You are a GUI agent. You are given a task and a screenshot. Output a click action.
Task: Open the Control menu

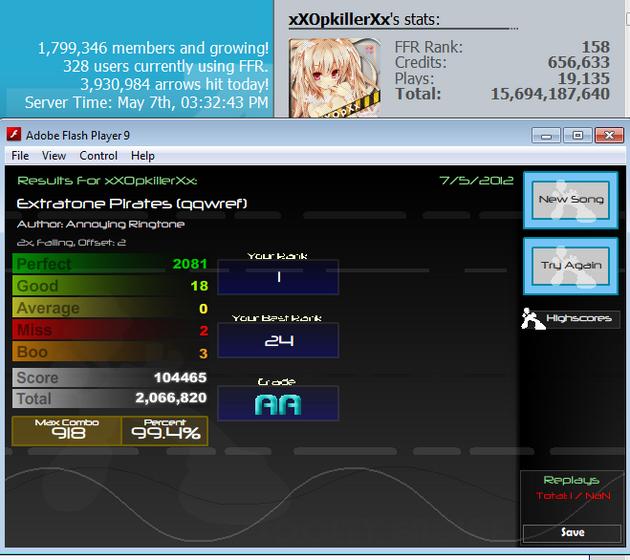(98, 155)
